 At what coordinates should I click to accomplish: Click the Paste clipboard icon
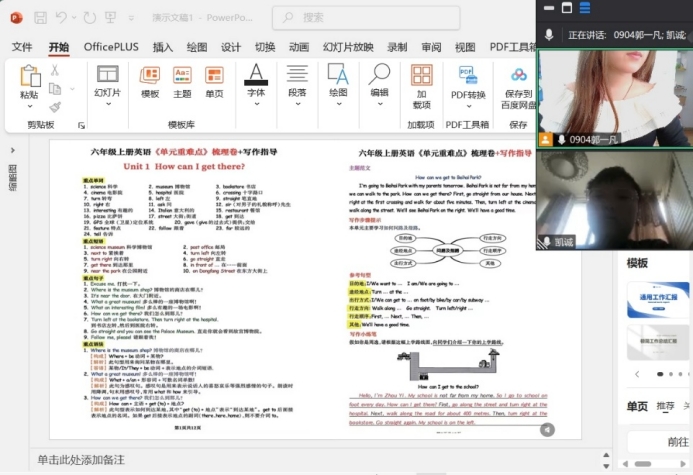29,76
